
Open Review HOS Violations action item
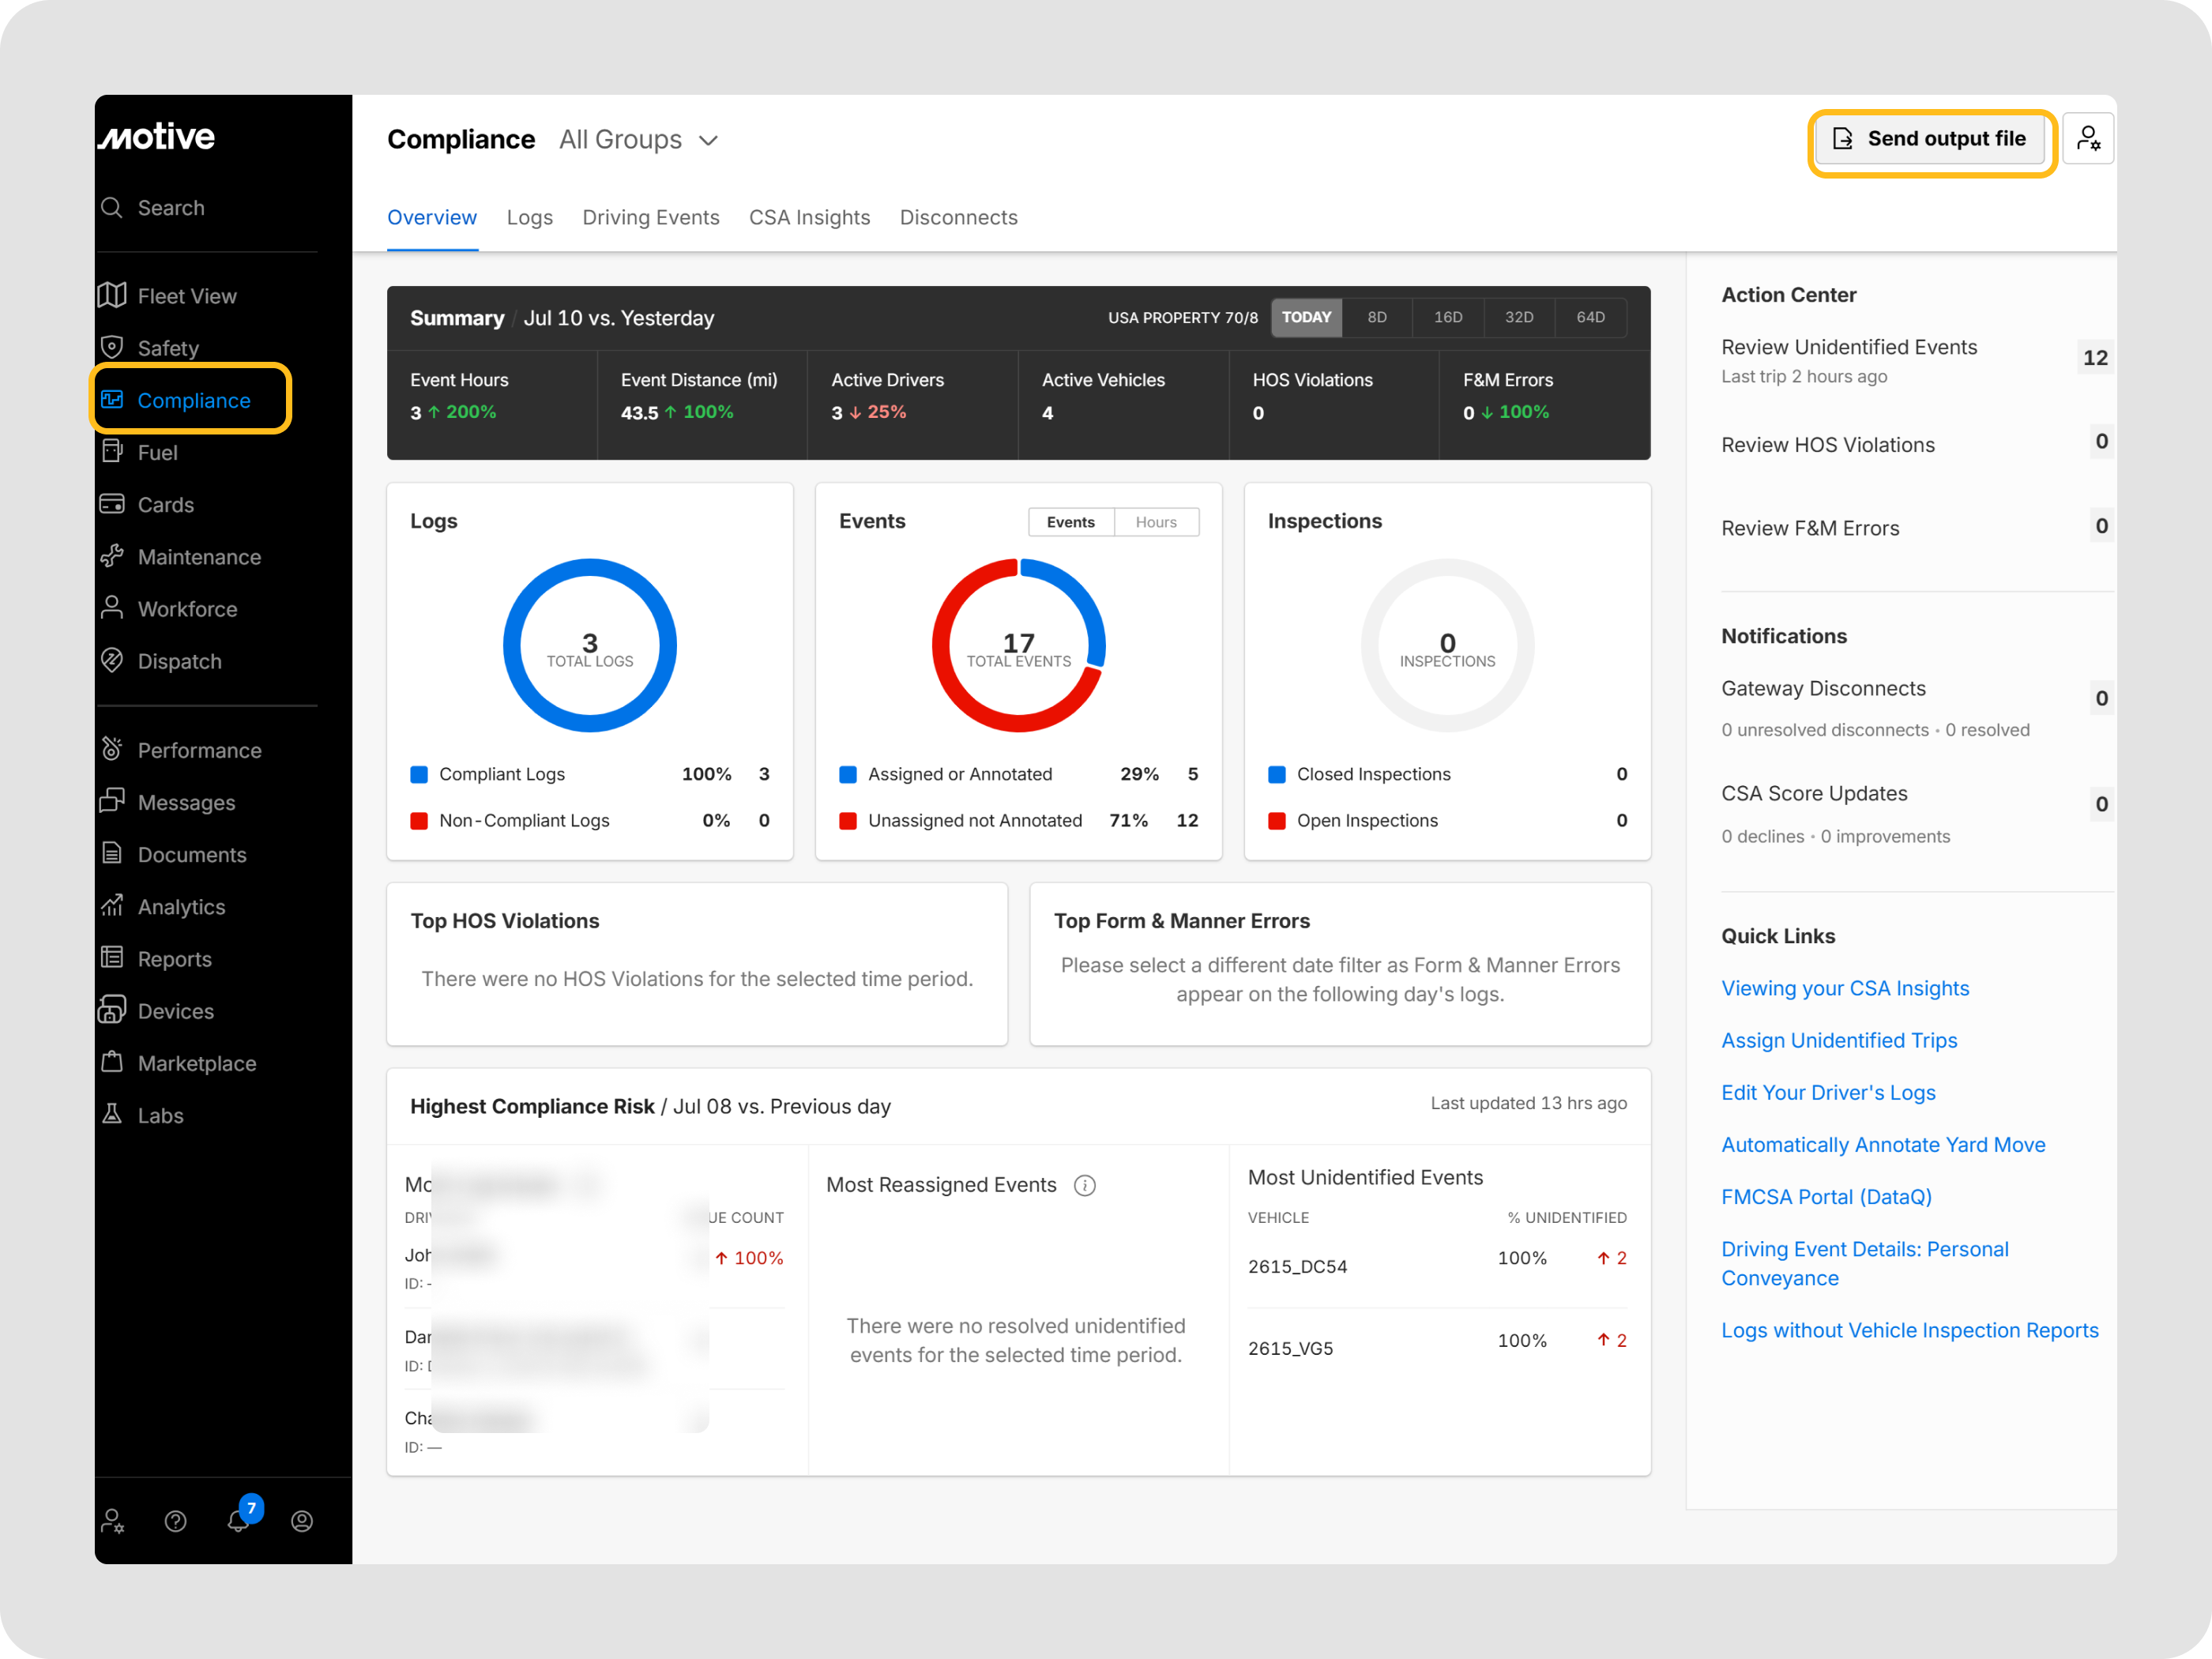tap(1917, 444)
